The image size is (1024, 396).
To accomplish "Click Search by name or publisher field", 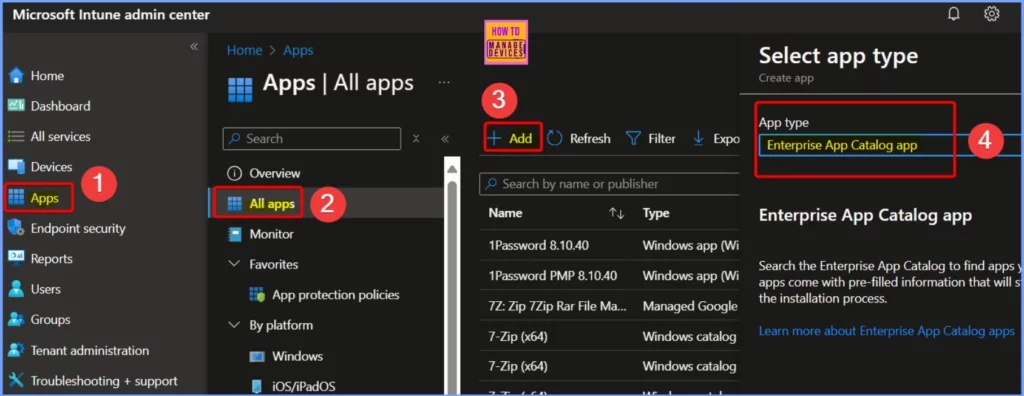I will click(x=609, y=184).
